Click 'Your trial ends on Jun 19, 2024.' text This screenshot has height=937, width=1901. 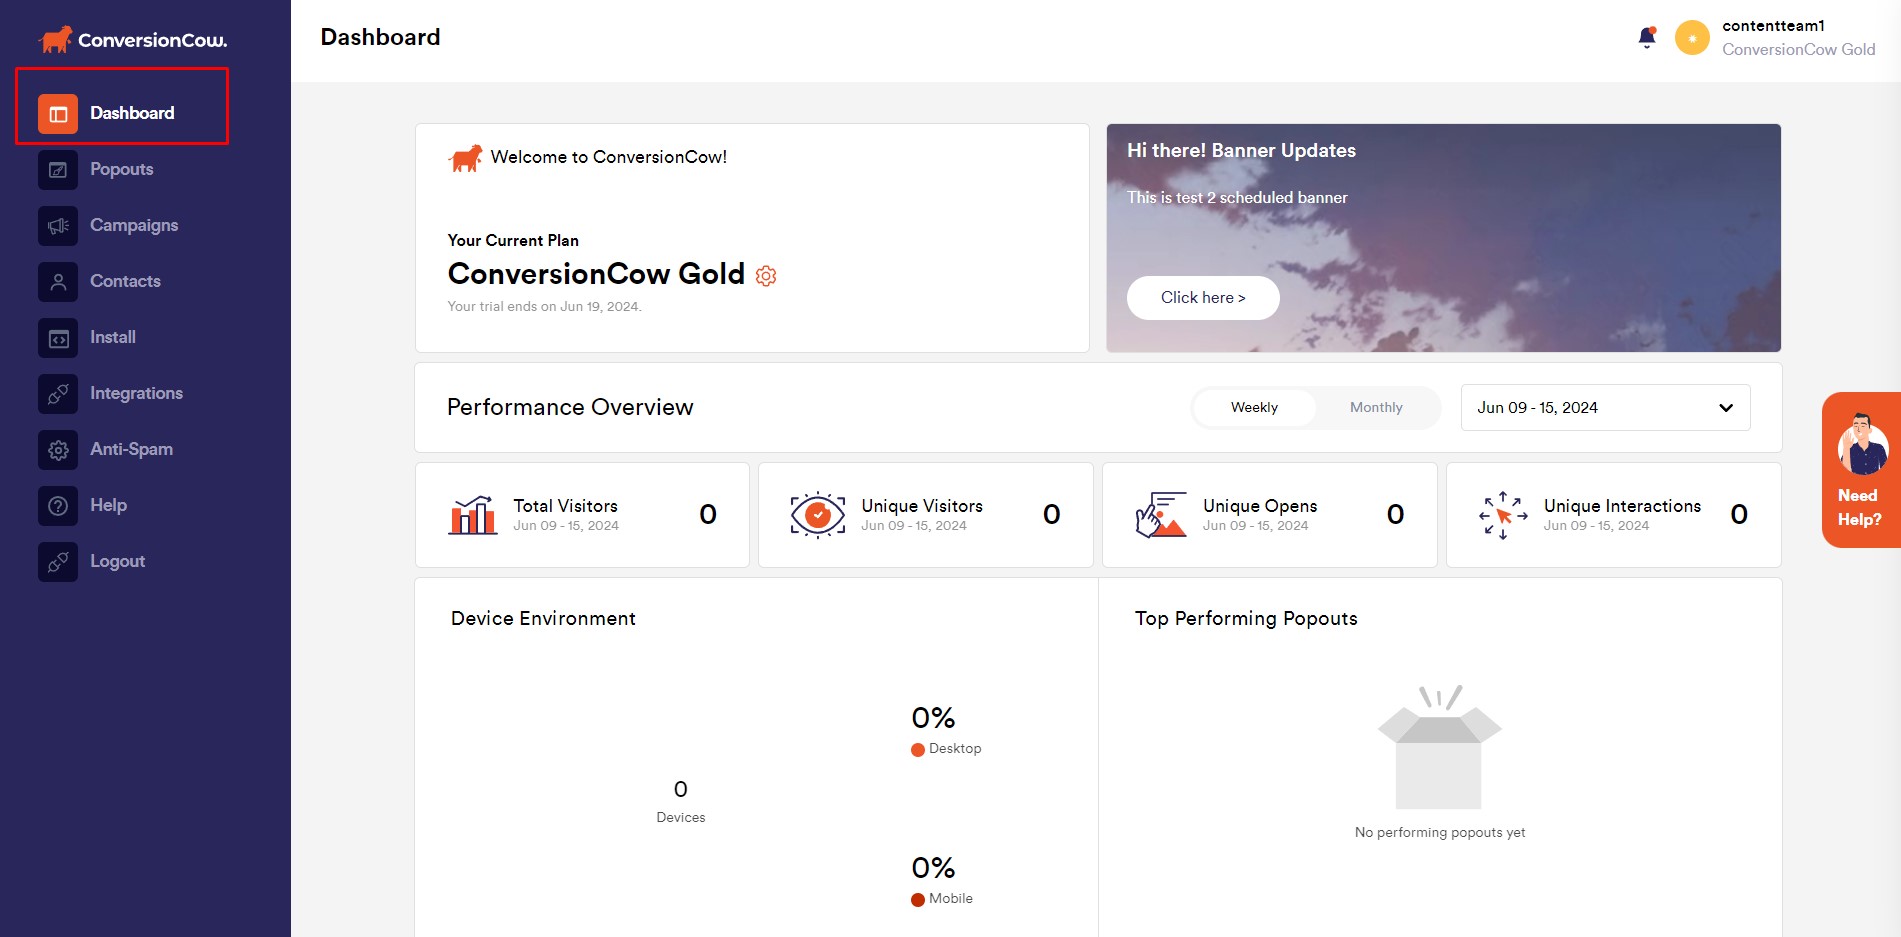pos(545,307)
